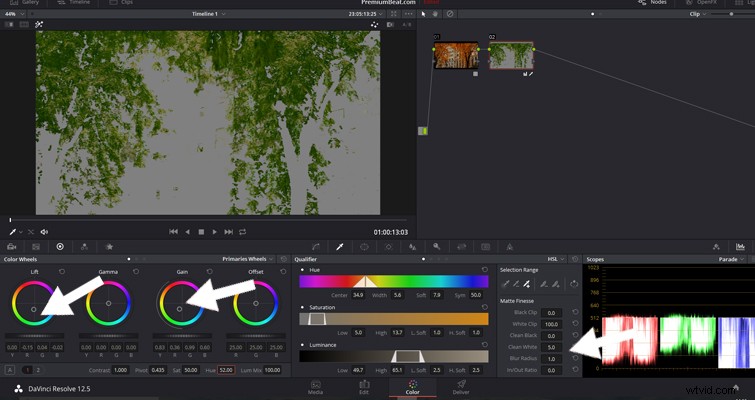755x400 pixels.
Task: Open the Curves palette icon
Action: [316, 246]
